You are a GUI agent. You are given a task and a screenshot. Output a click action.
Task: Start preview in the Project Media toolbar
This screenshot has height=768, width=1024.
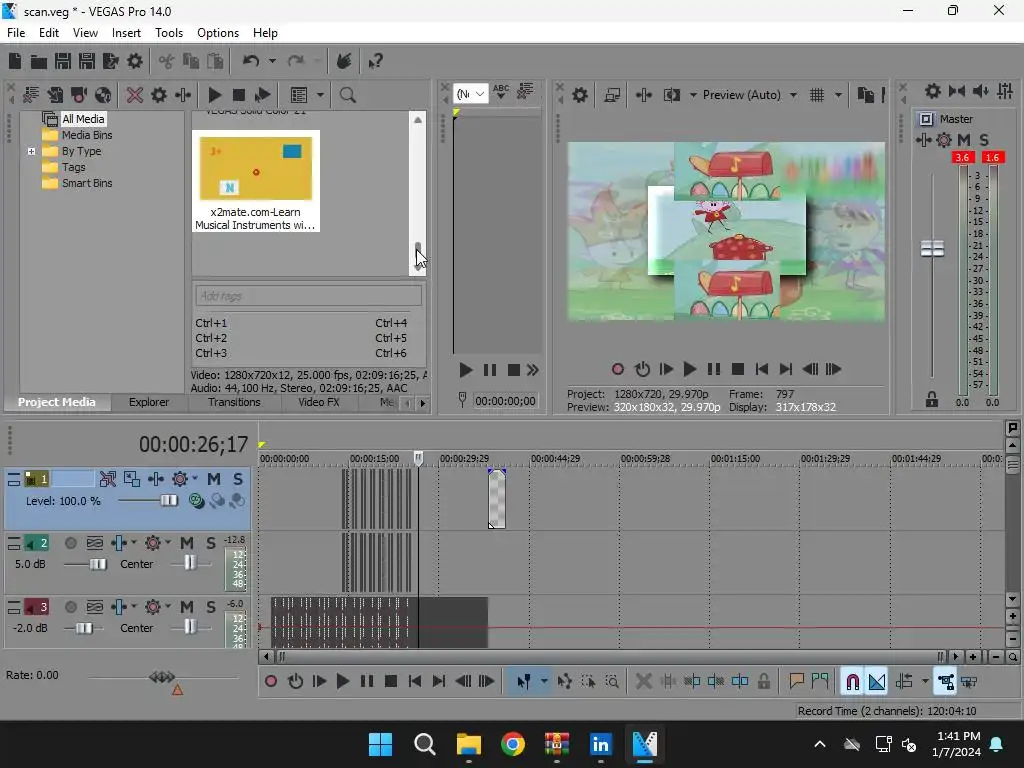click(x=215, y=95)
